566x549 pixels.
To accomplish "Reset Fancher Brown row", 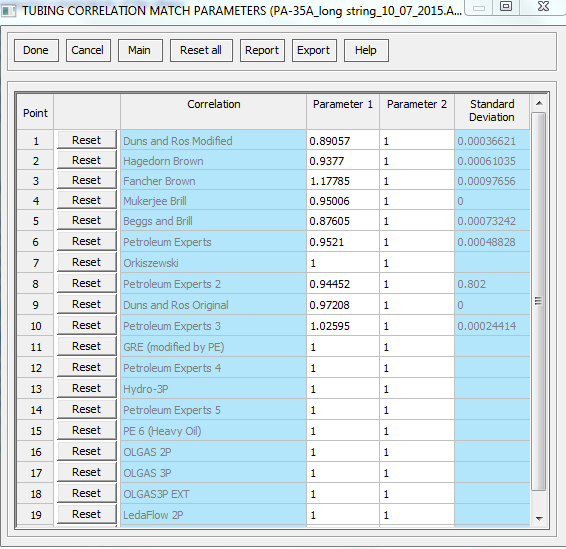I will pos(87,180).
